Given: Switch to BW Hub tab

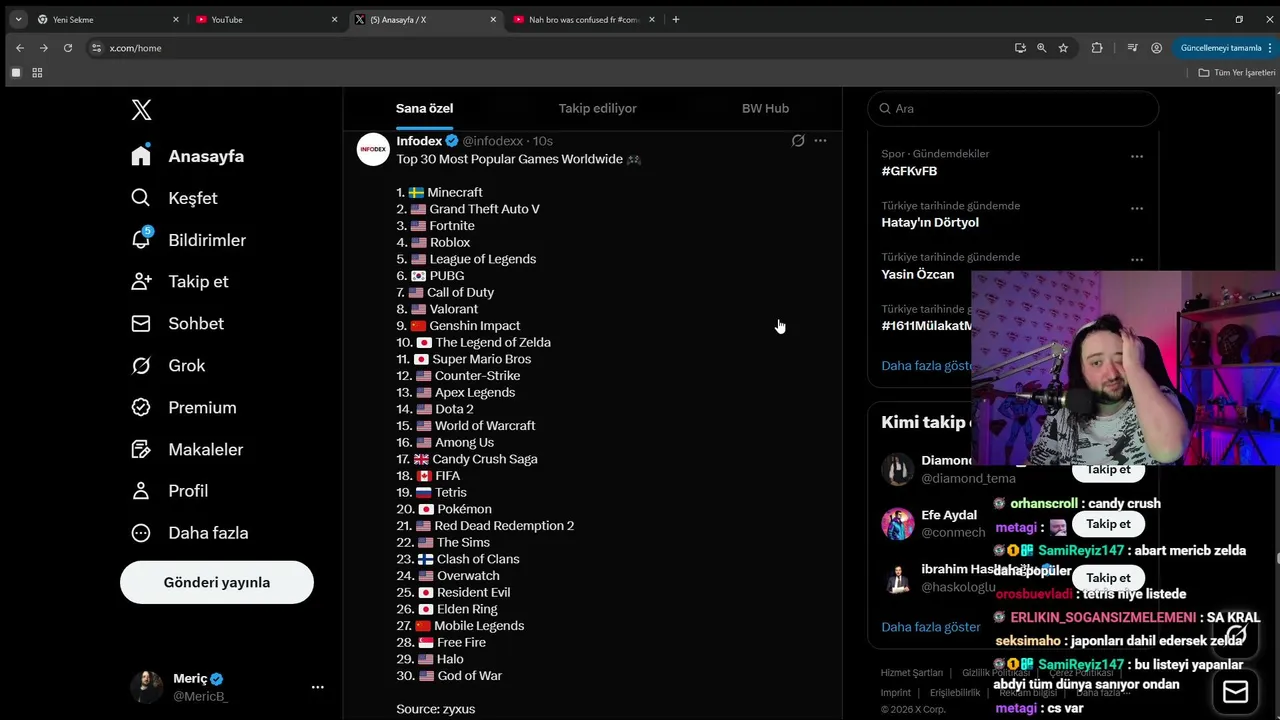Looking at the screenshot, I should coord(765,108).
